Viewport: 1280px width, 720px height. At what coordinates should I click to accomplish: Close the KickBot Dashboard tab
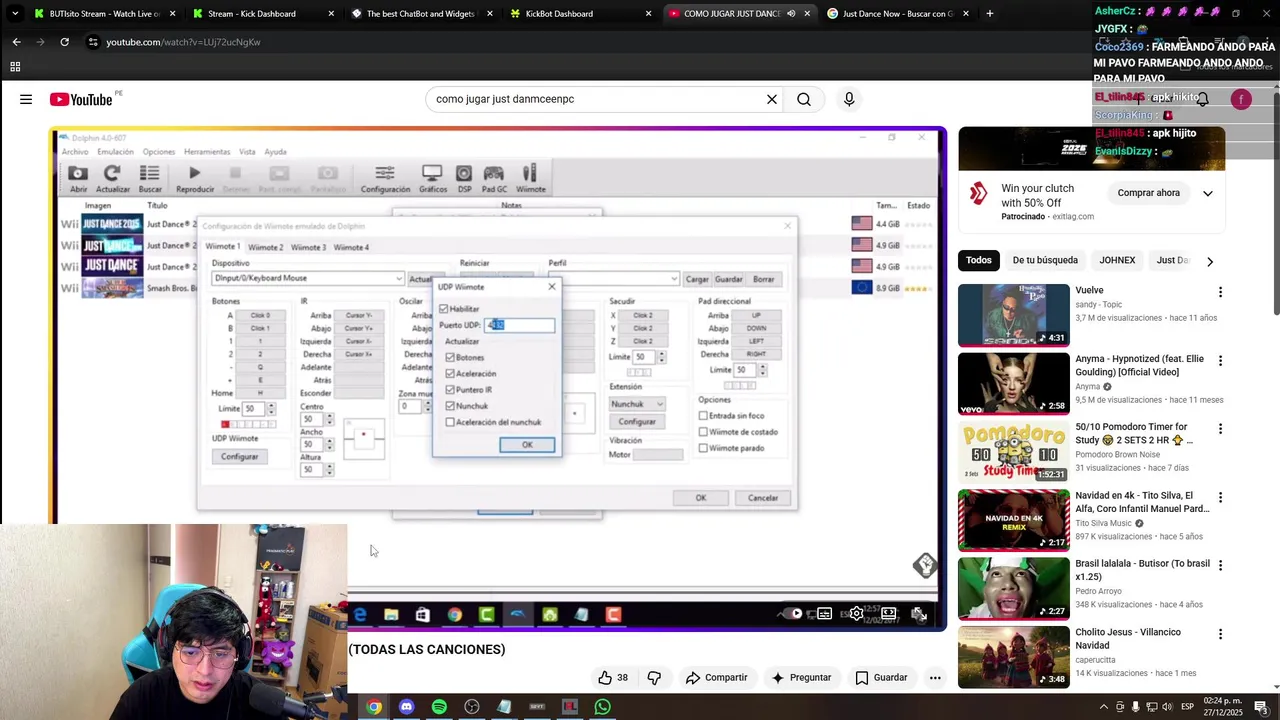[648, 14]
